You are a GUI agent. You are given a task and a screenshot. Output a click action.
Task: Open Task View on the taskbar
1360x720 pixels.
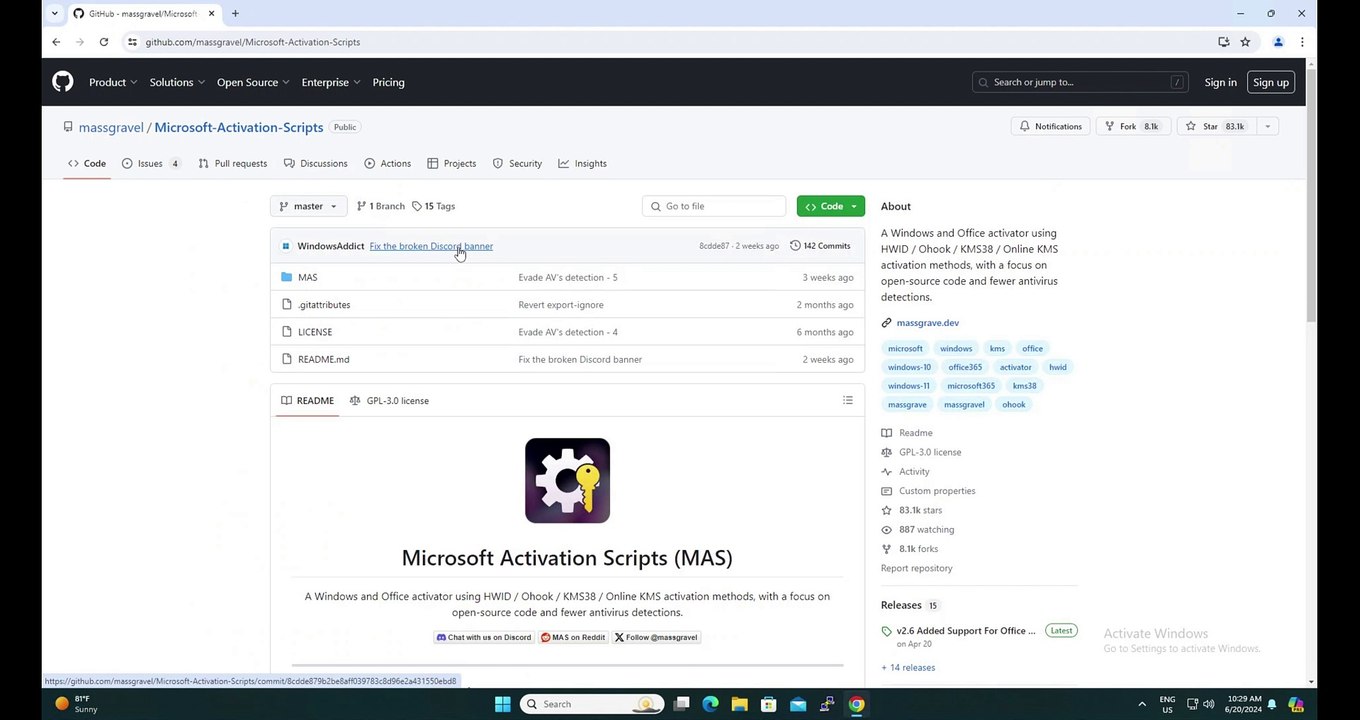pyautogui.click(x=681, y=704)
